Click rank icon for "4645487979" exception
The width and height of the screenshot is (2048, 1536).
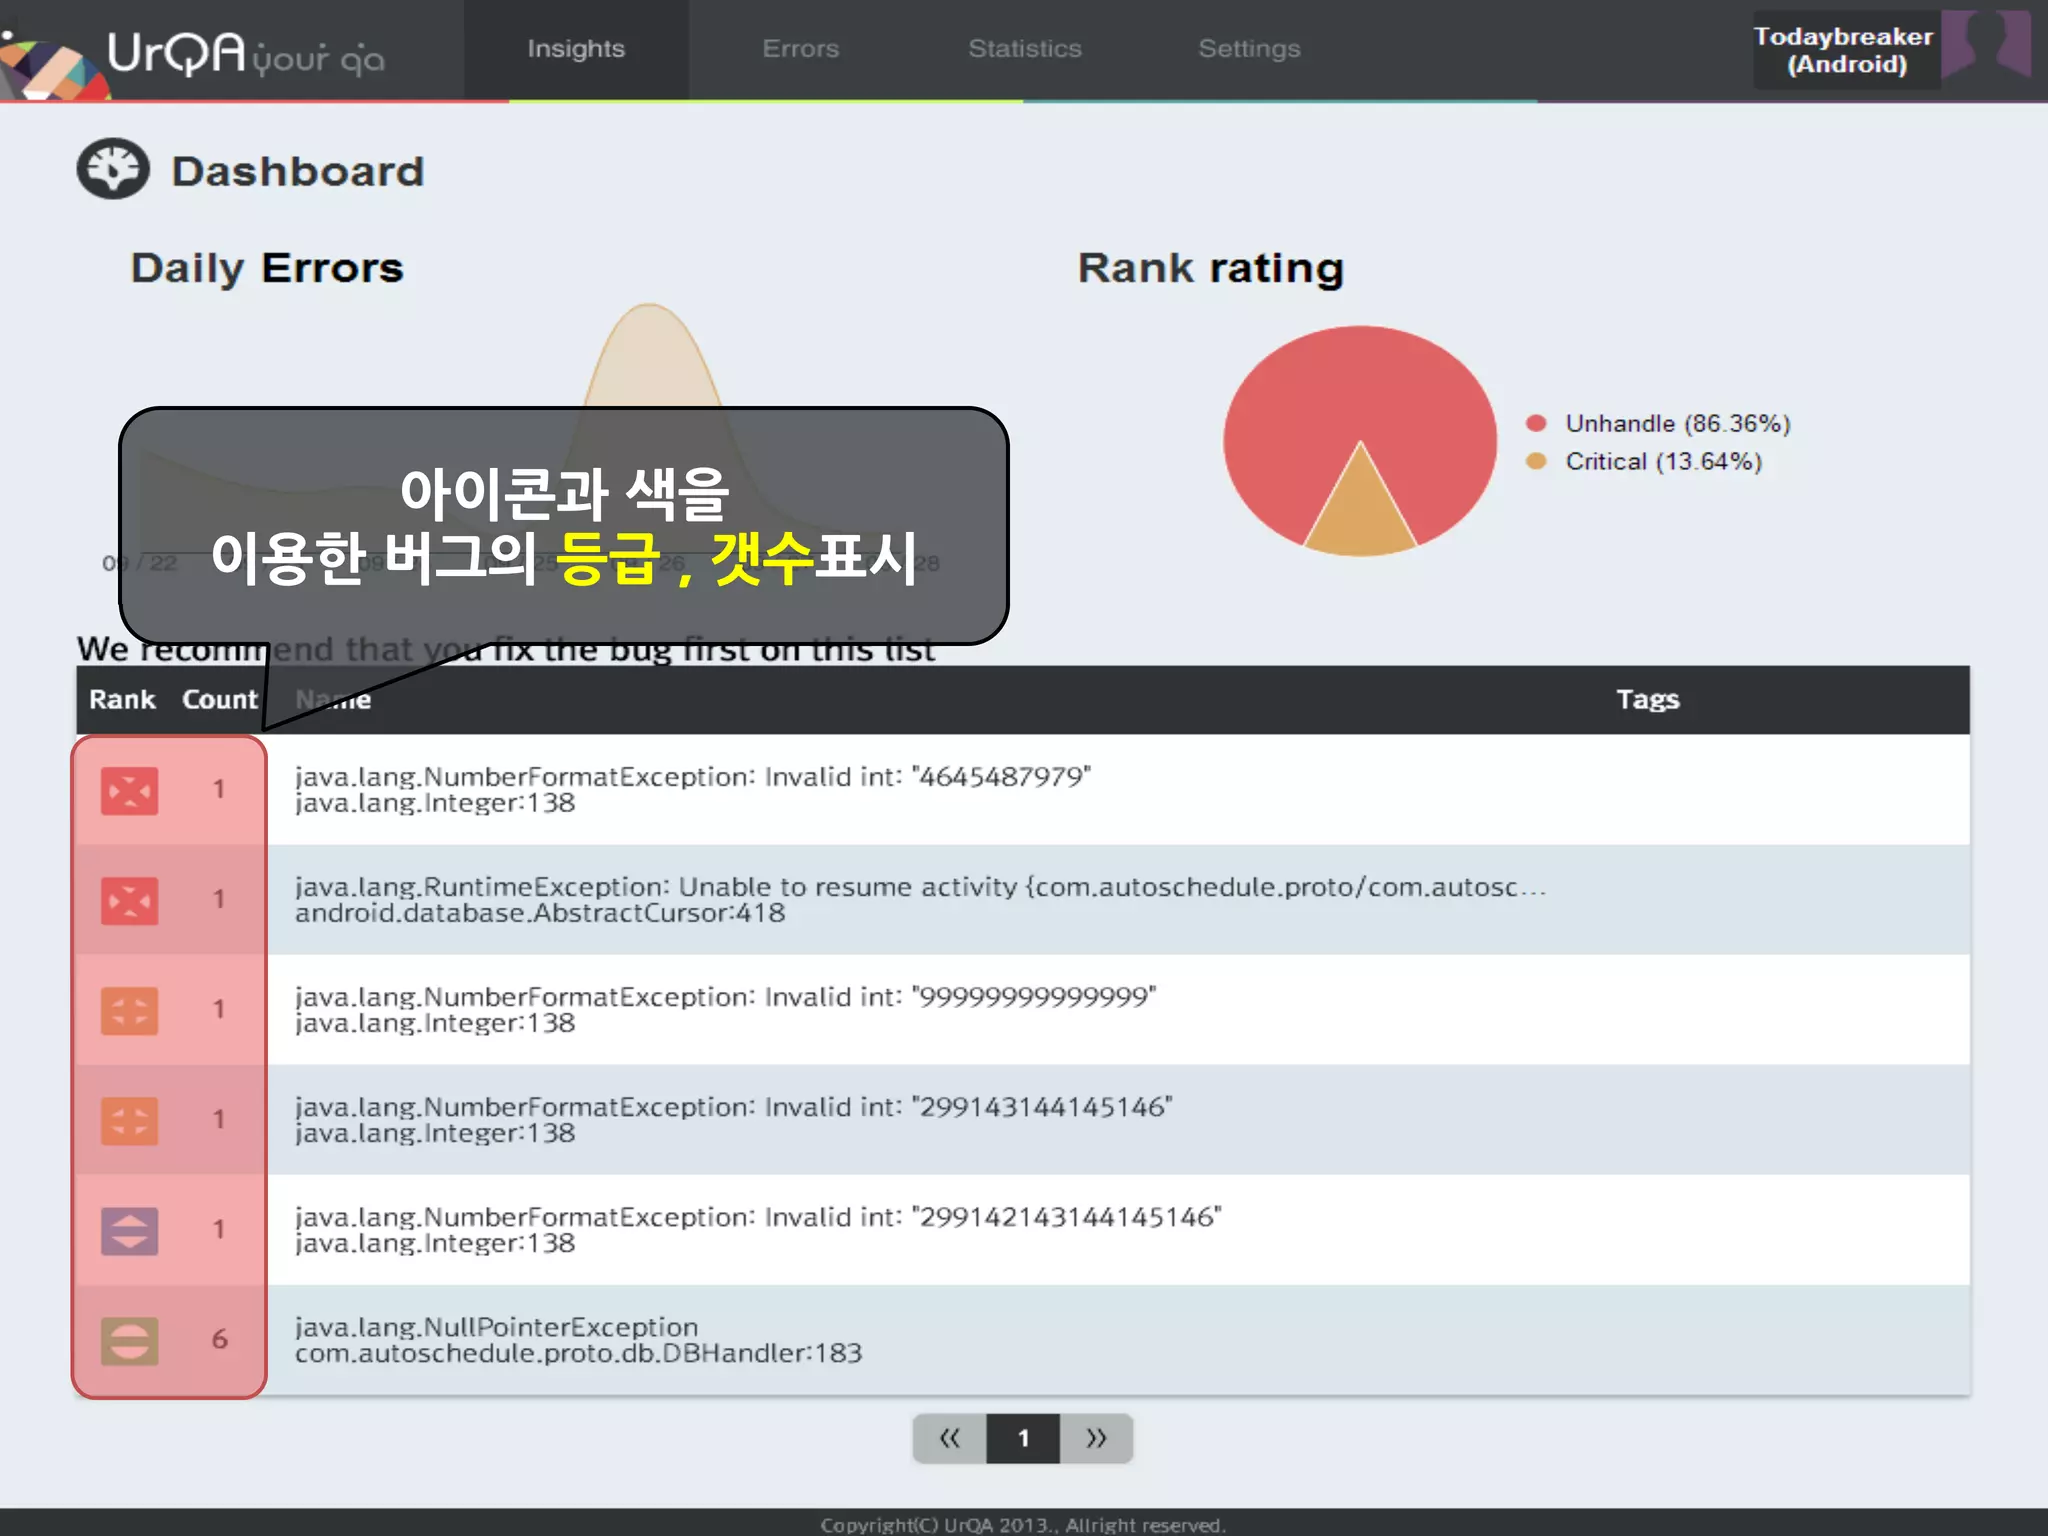(x=129, y=790)
